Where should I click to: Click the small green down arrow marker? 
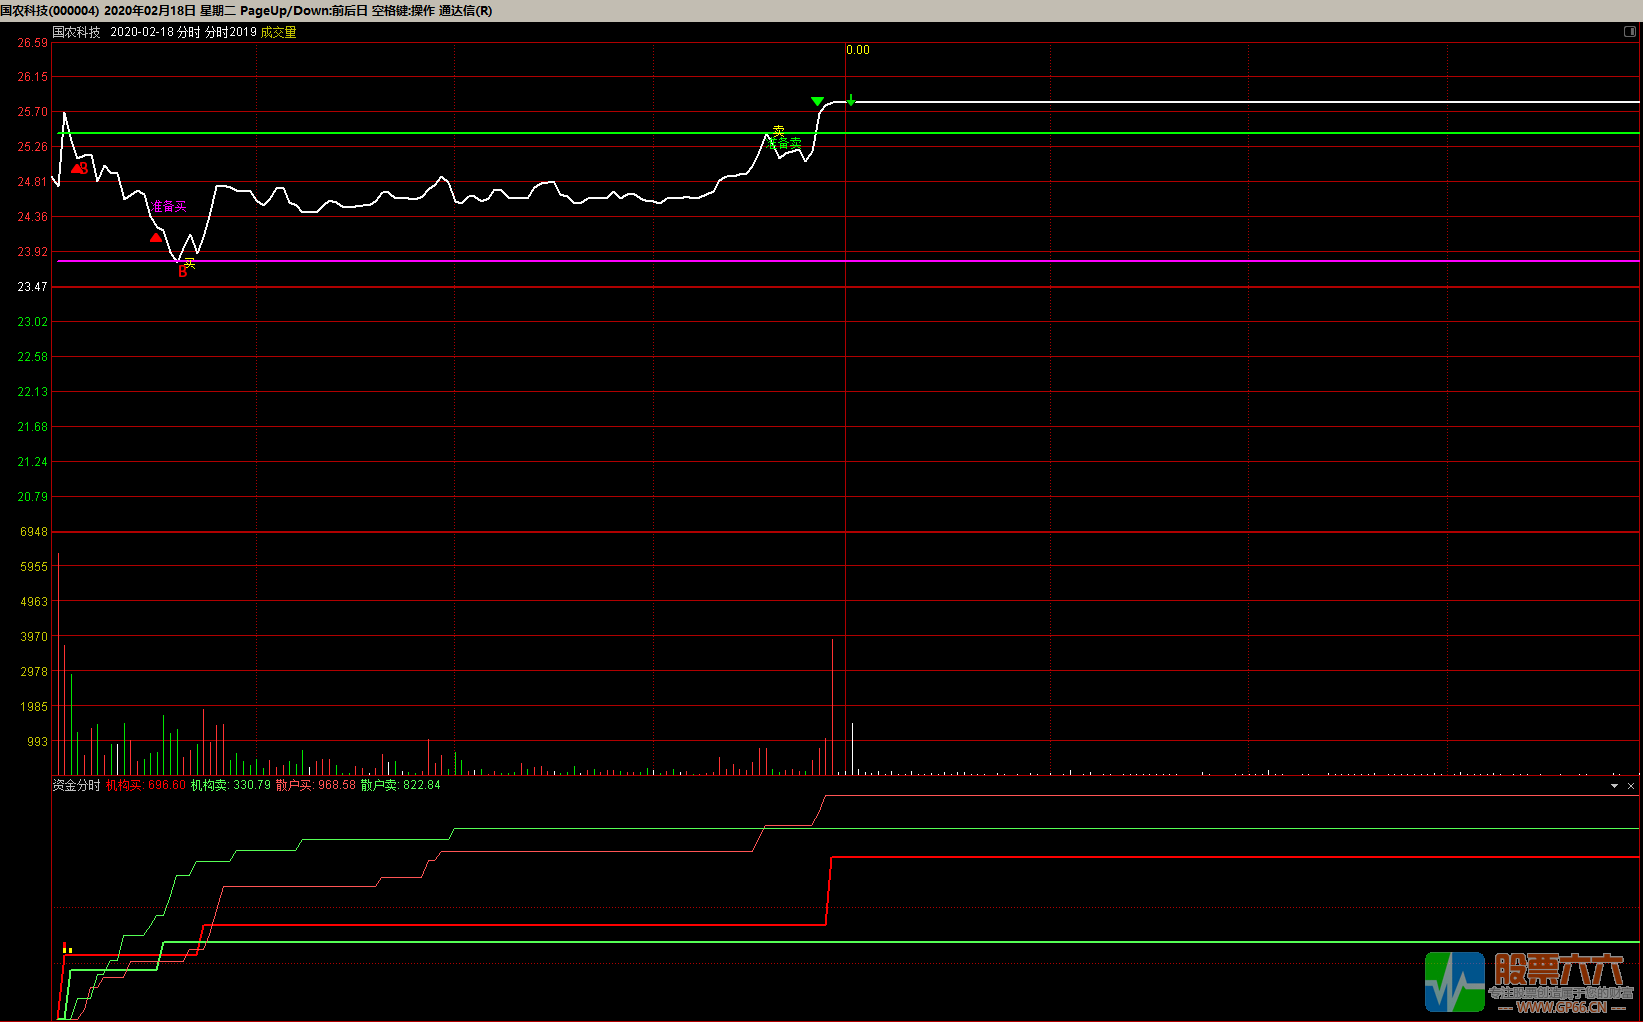pyautogui.click(x=851, y=100)
